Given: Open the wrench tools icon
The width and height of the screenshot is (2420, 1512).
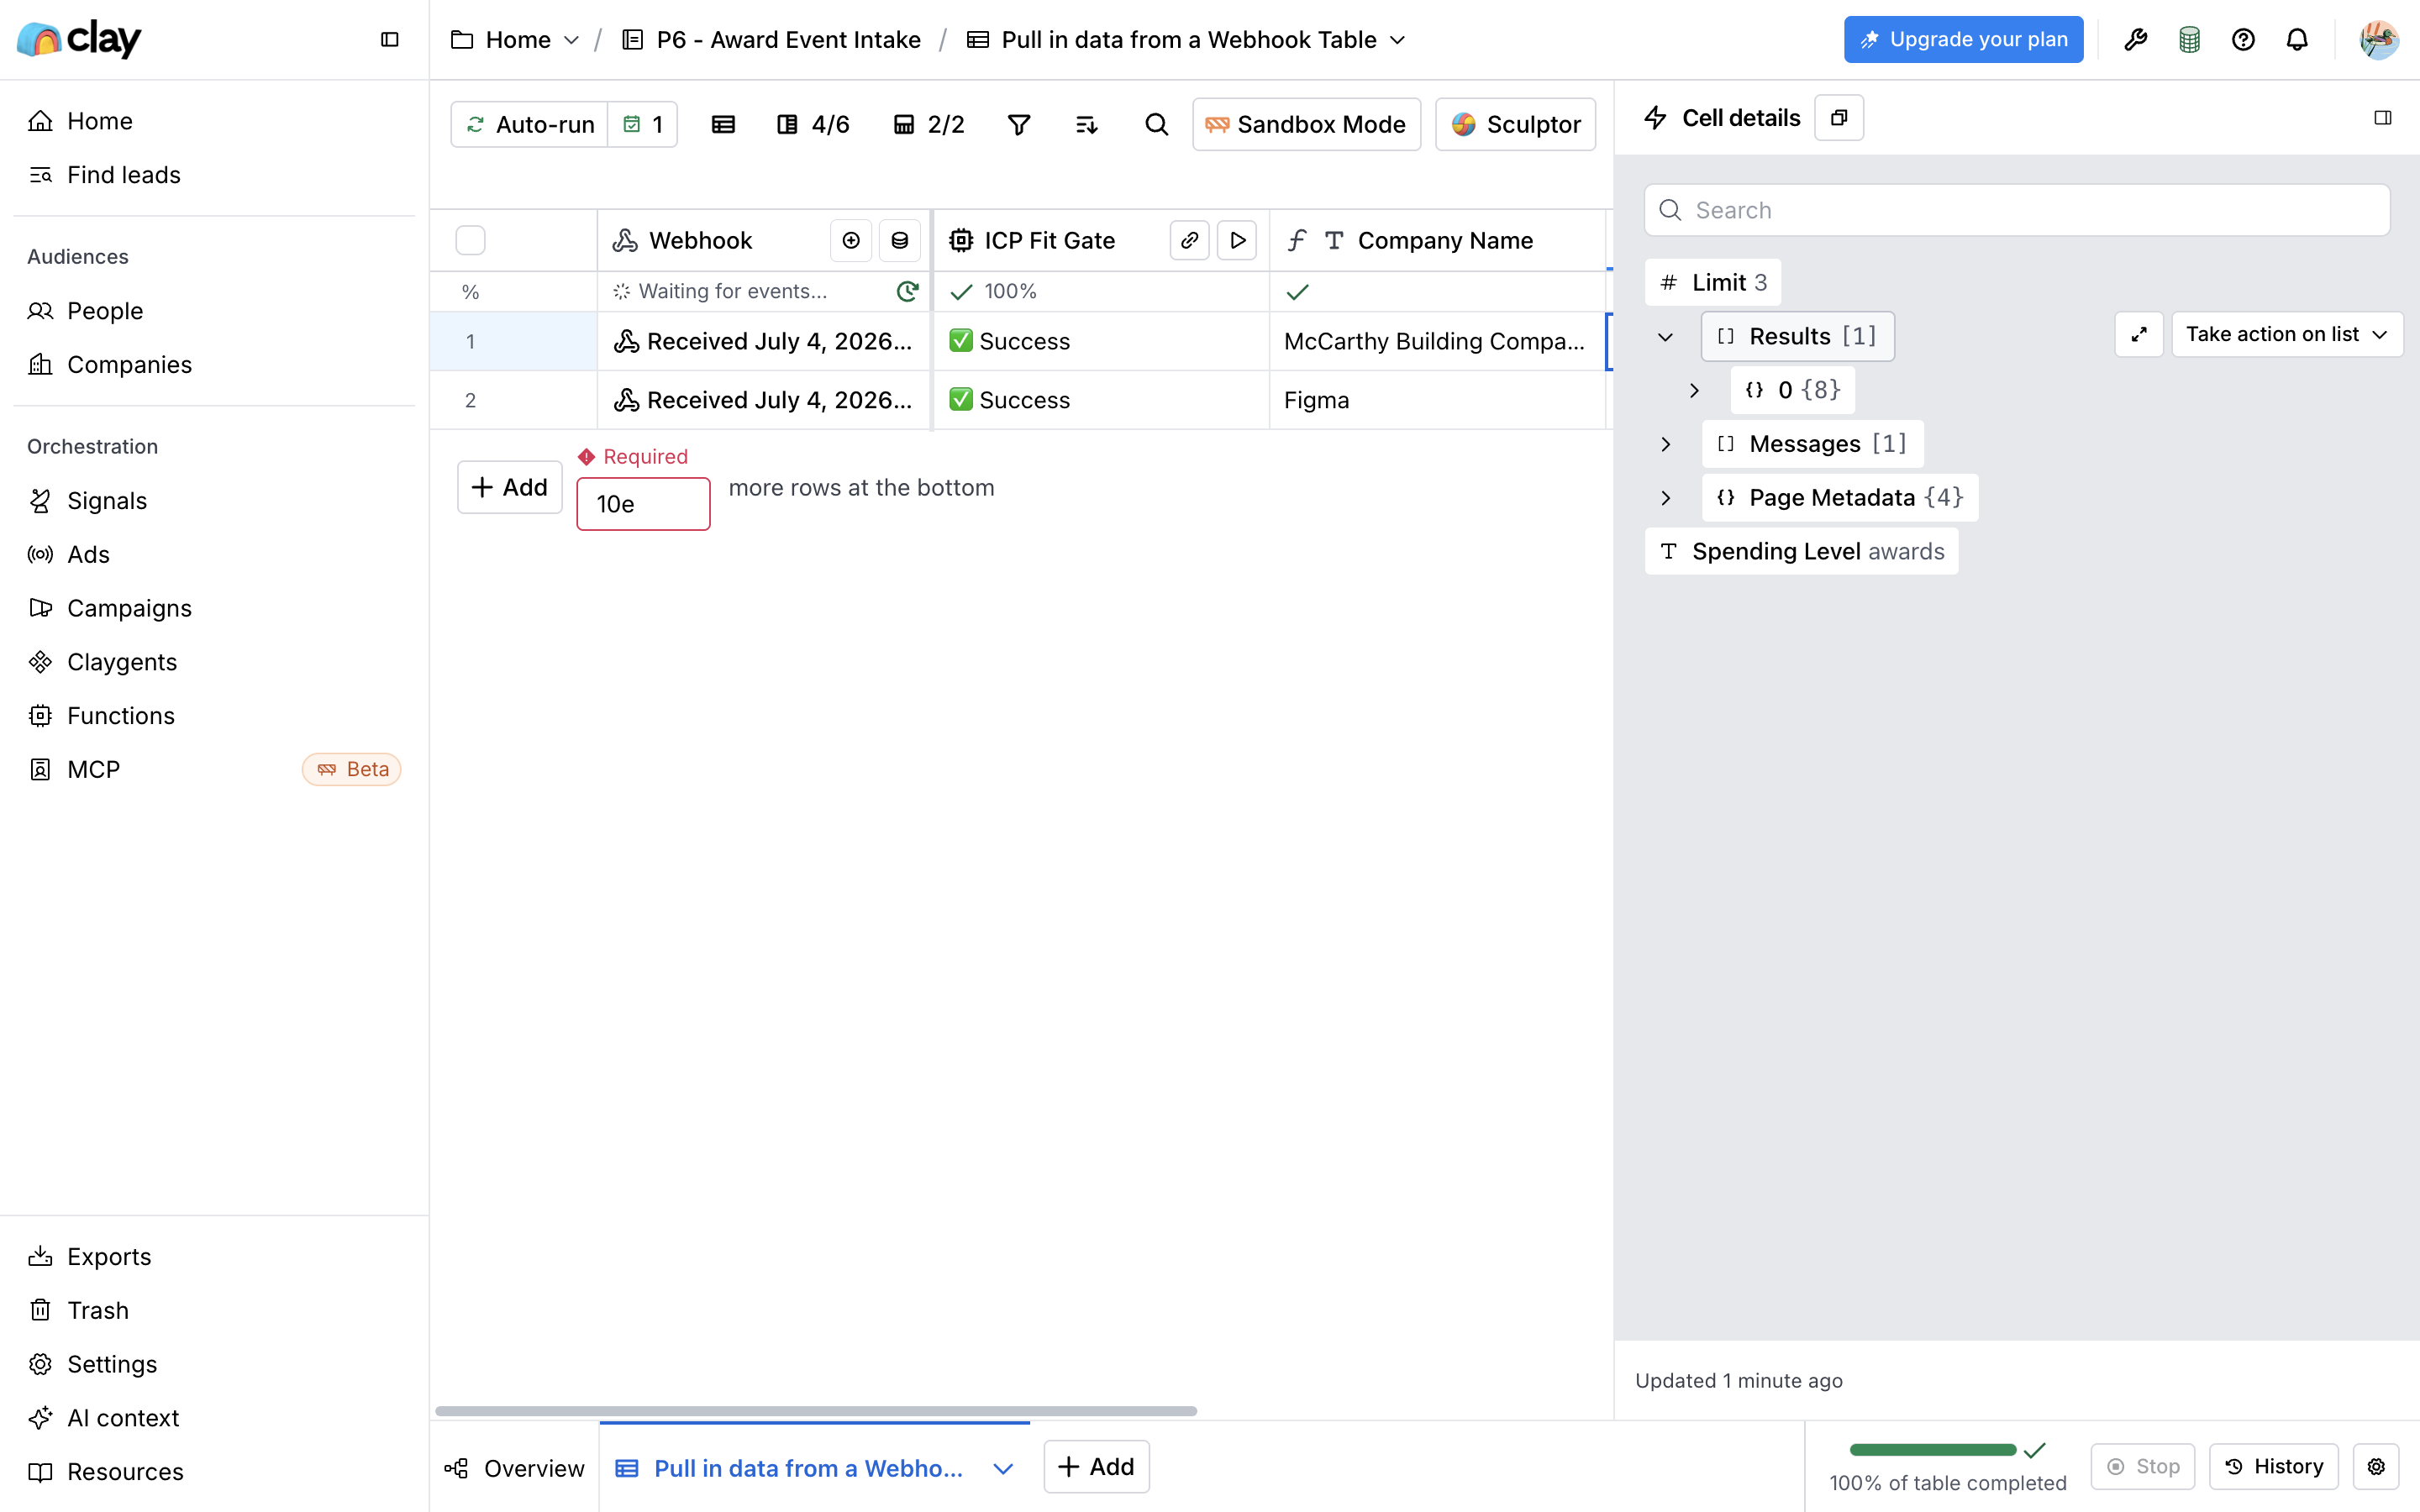Looking at the screenshot, I should [x=2135, y=39].
